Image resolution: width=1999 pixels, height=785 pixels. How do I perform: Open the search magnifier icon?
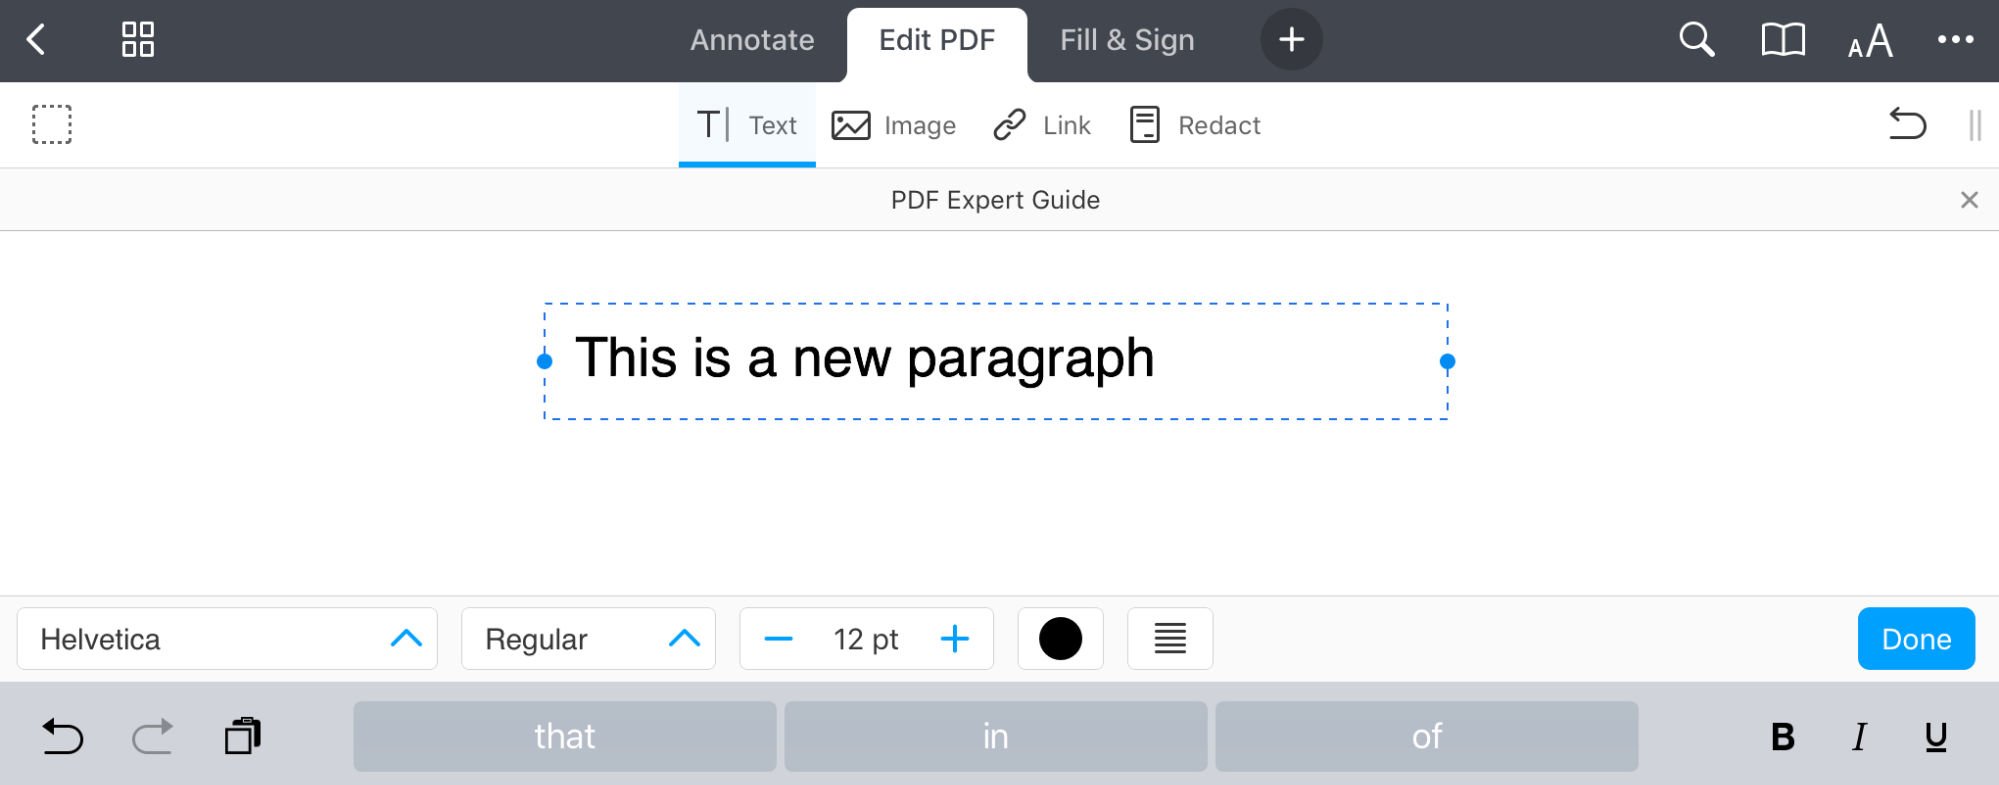click(x=1696, y=40)
